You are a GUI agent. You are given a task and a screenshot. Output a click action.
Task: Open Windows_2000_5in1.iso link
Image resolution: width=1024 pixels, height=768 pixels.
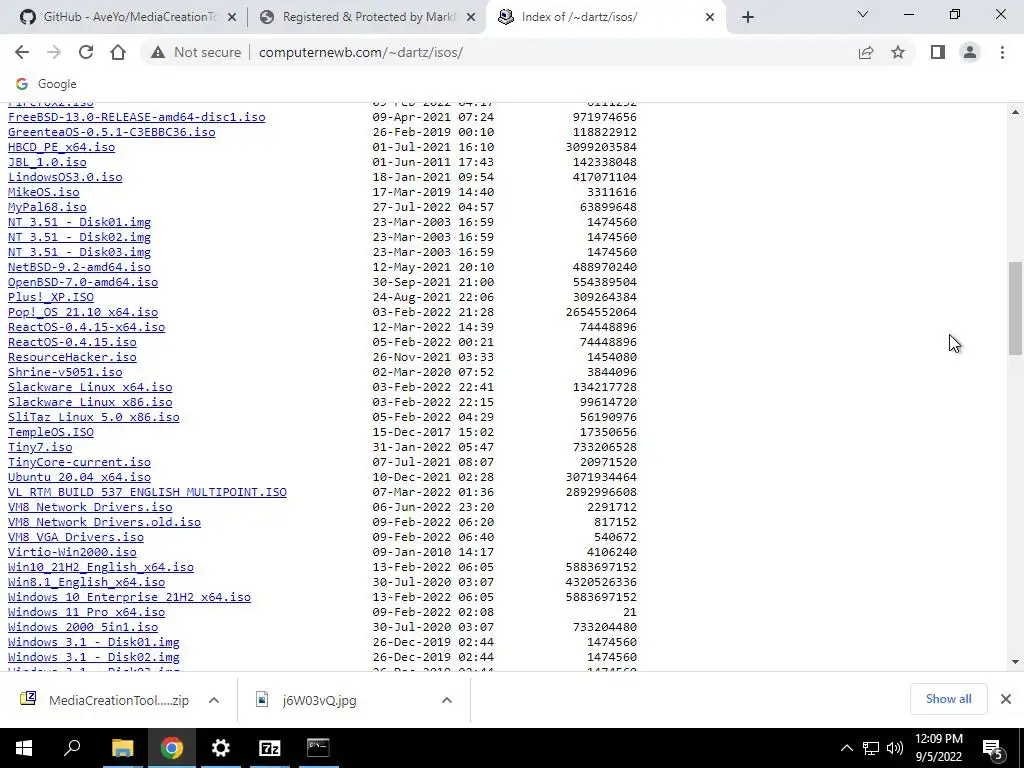(83, 628)
